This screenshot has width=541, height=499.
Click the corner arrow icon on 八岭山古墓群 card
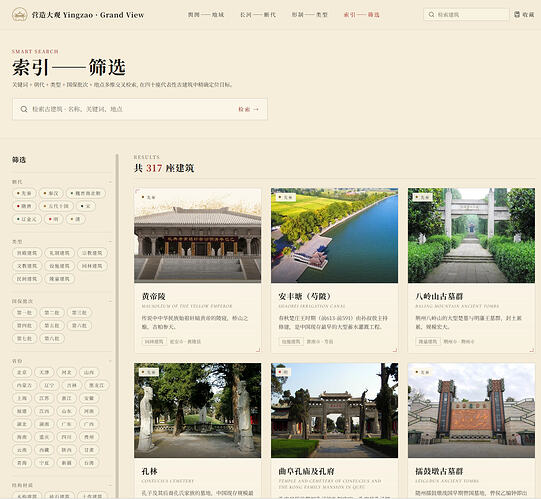532,350
